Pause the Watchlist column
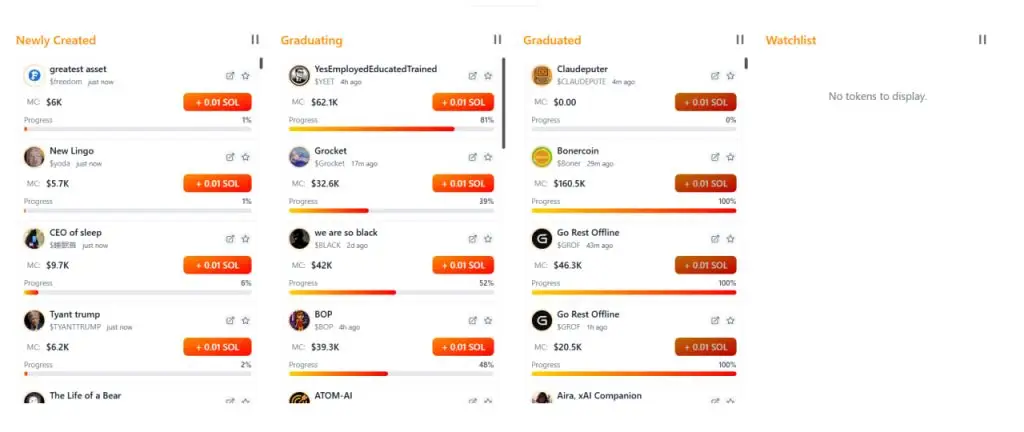The image size is (1024, 432). click(982, 39)
